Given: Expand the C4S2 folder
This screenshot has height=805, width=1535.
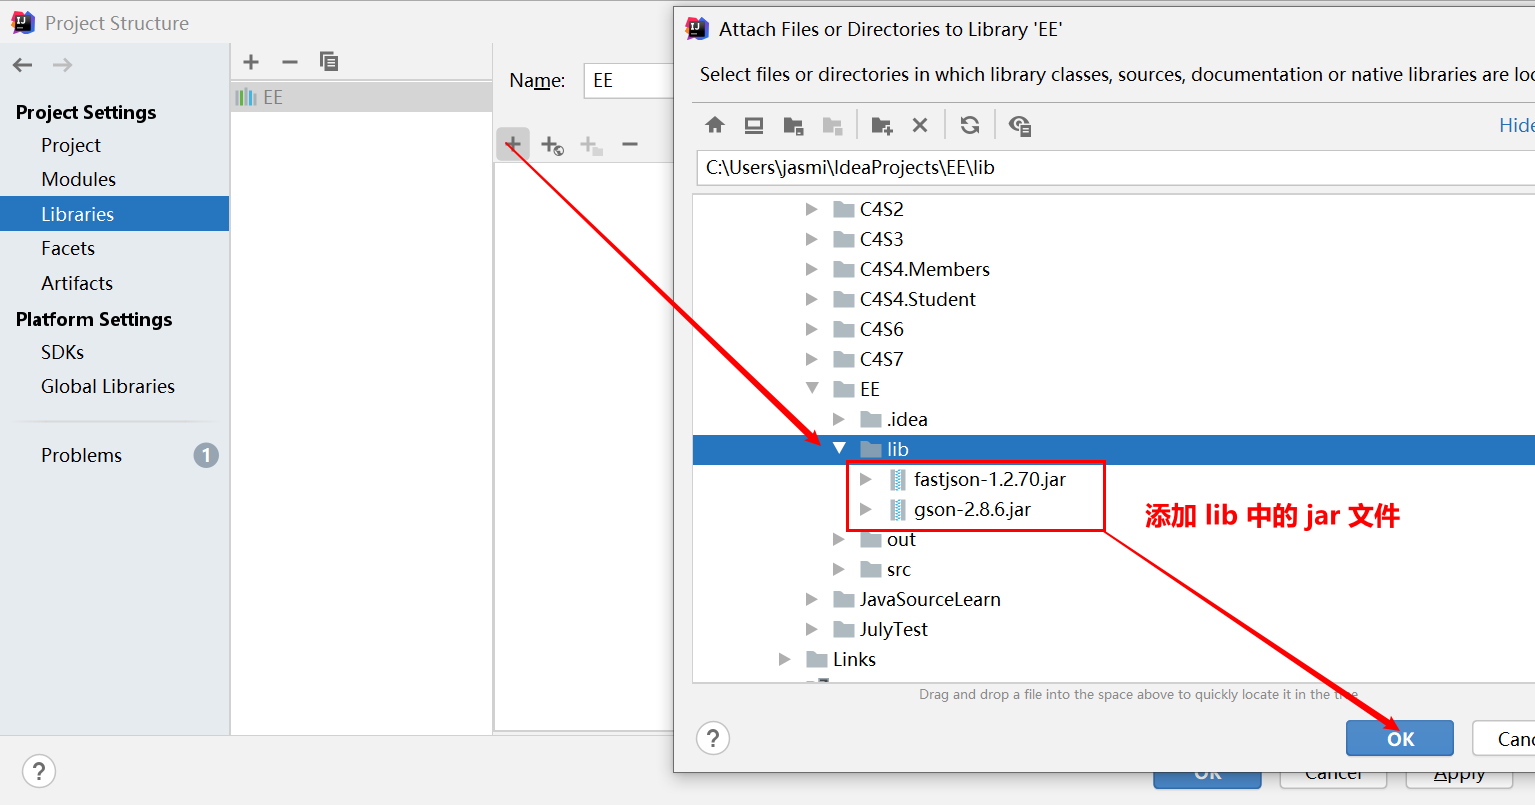Looking at the screenshot, I should 812,209.
